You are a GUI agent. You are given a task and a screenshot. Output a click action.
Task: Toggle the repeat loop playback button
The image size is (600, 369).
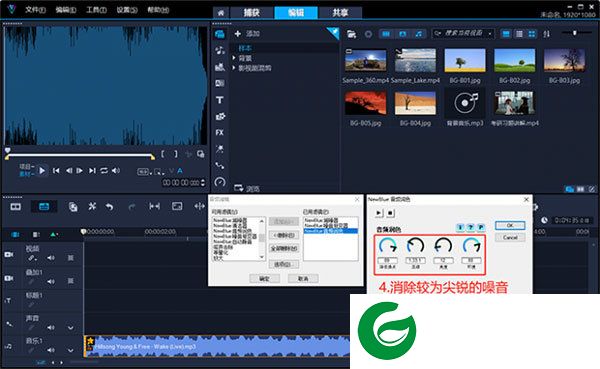[104, 171]
